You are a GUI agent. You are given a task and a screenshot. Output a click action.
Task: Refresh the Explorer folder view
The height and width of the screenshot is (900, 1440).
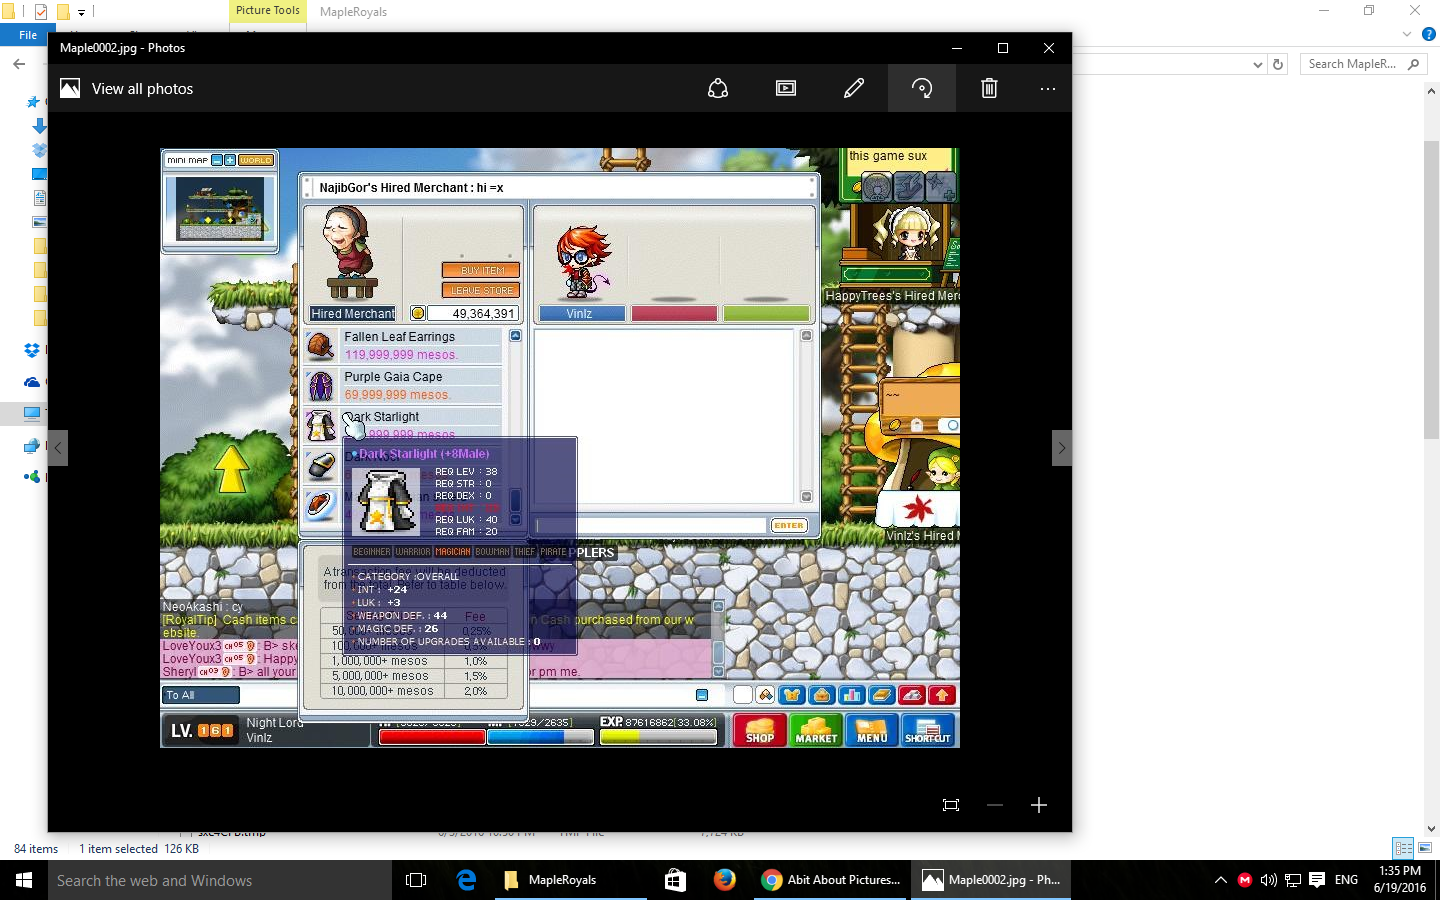click(x=1278, y=64)
